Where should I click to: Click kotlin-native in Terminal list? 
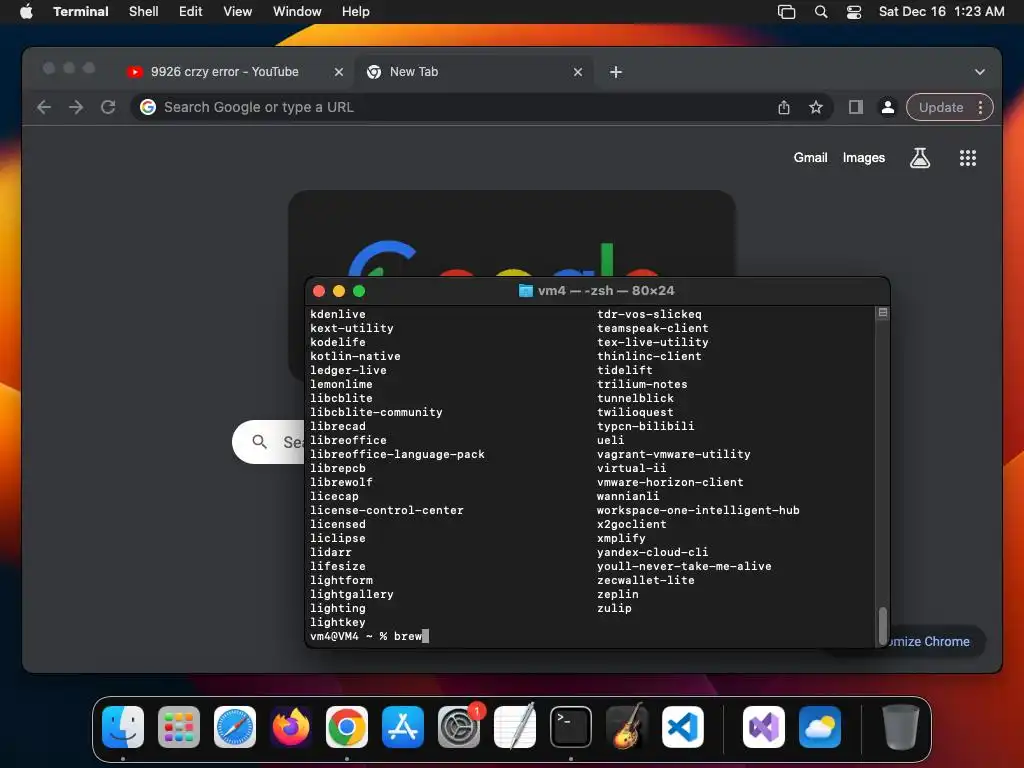tap(355, 356)
